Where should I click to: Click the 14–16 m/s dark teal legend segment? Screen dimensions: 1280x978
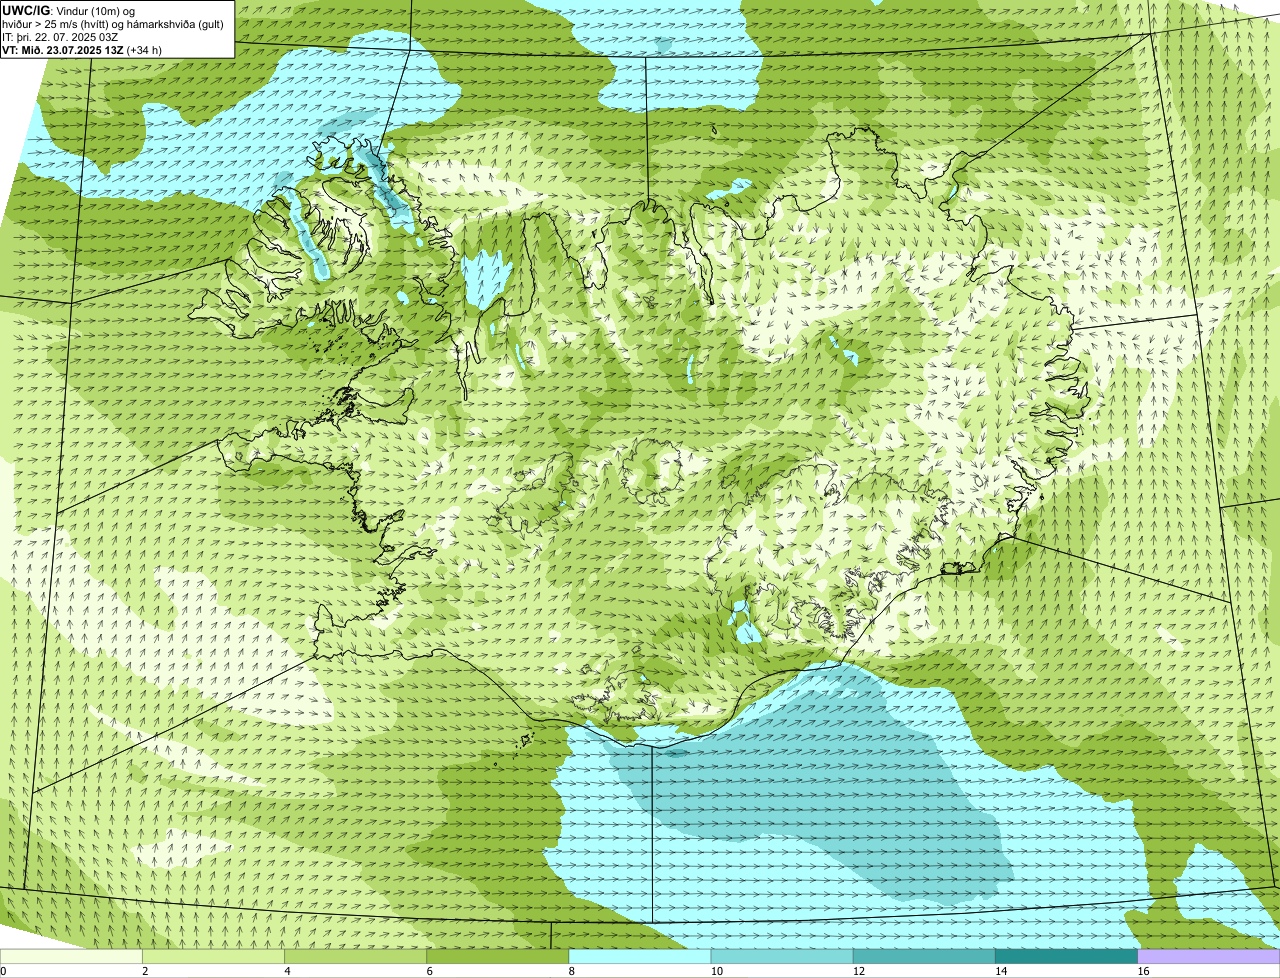(x=1066, y=957)
